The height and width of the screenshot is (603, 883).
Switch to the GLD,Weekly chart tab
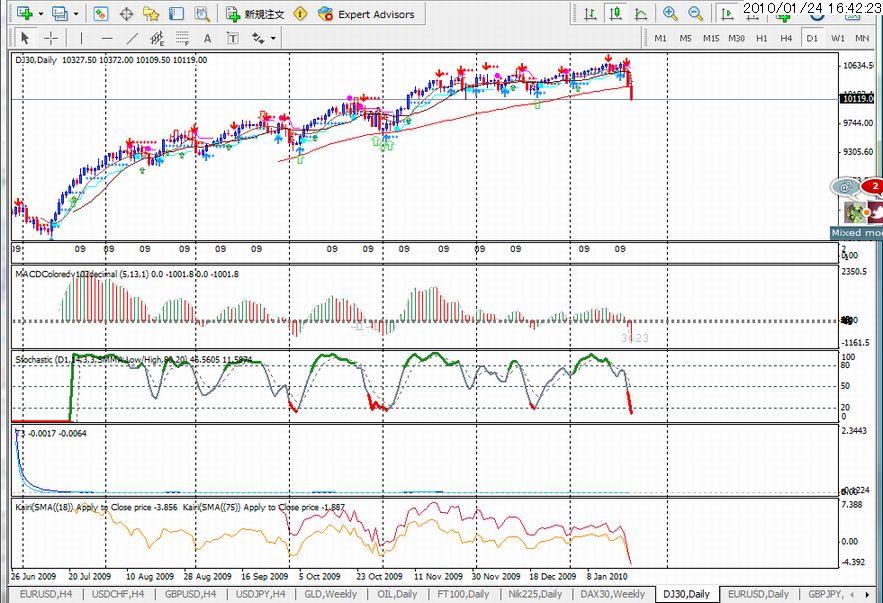coord(331,594)
